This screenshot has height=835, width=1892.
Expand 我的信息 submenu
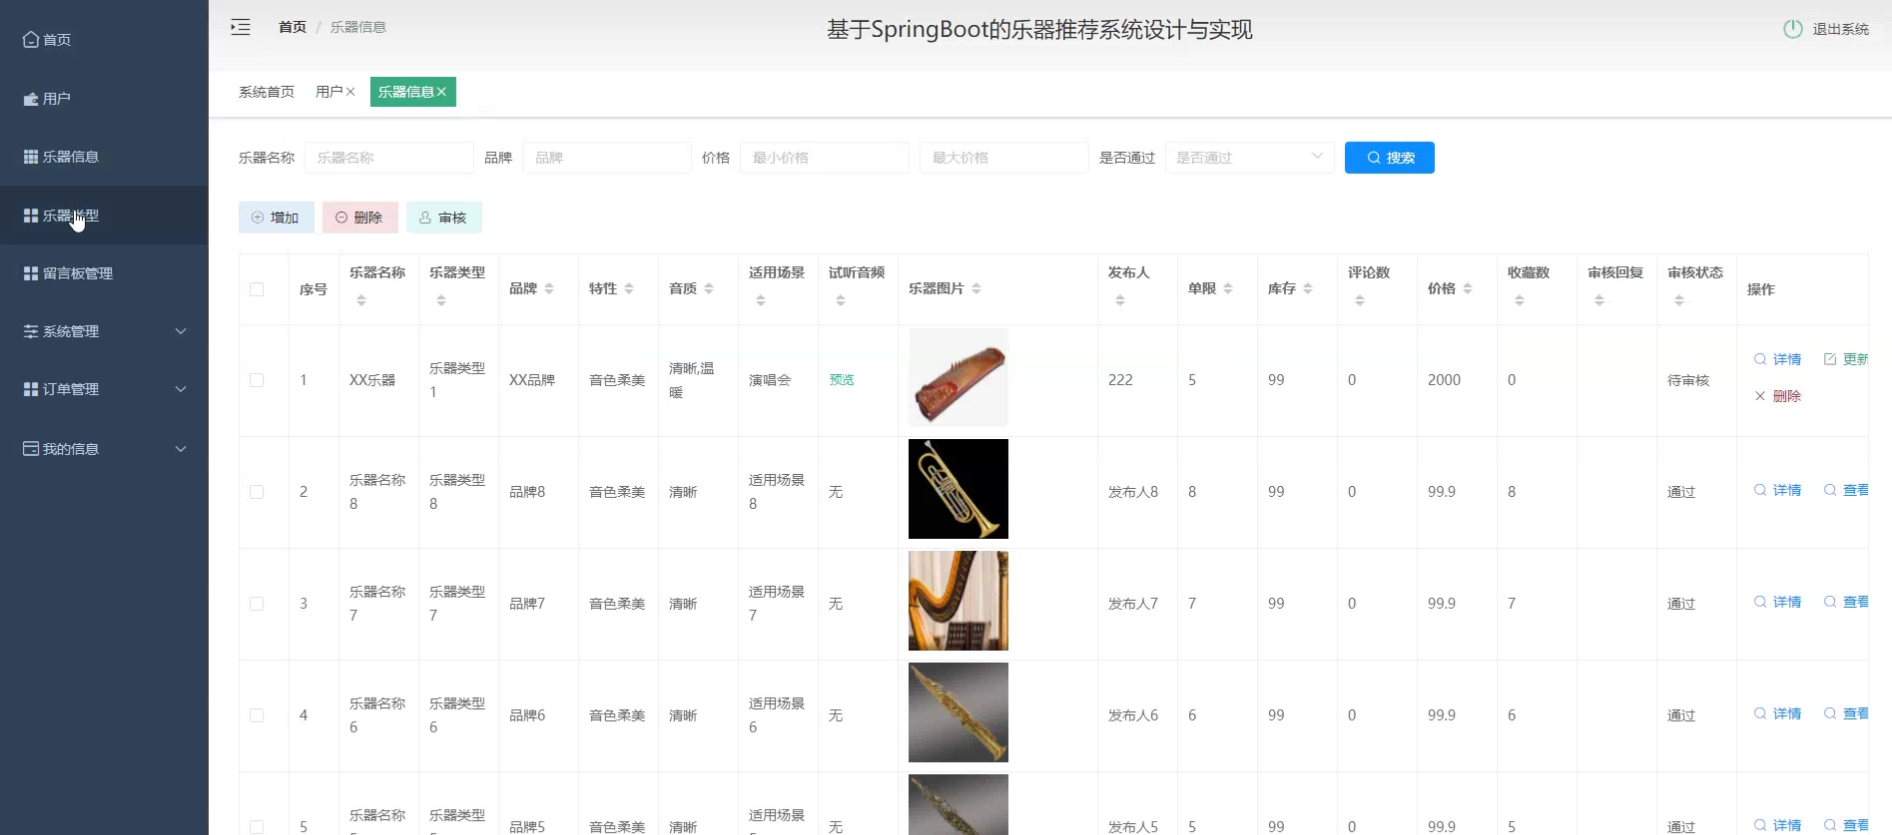104,449
